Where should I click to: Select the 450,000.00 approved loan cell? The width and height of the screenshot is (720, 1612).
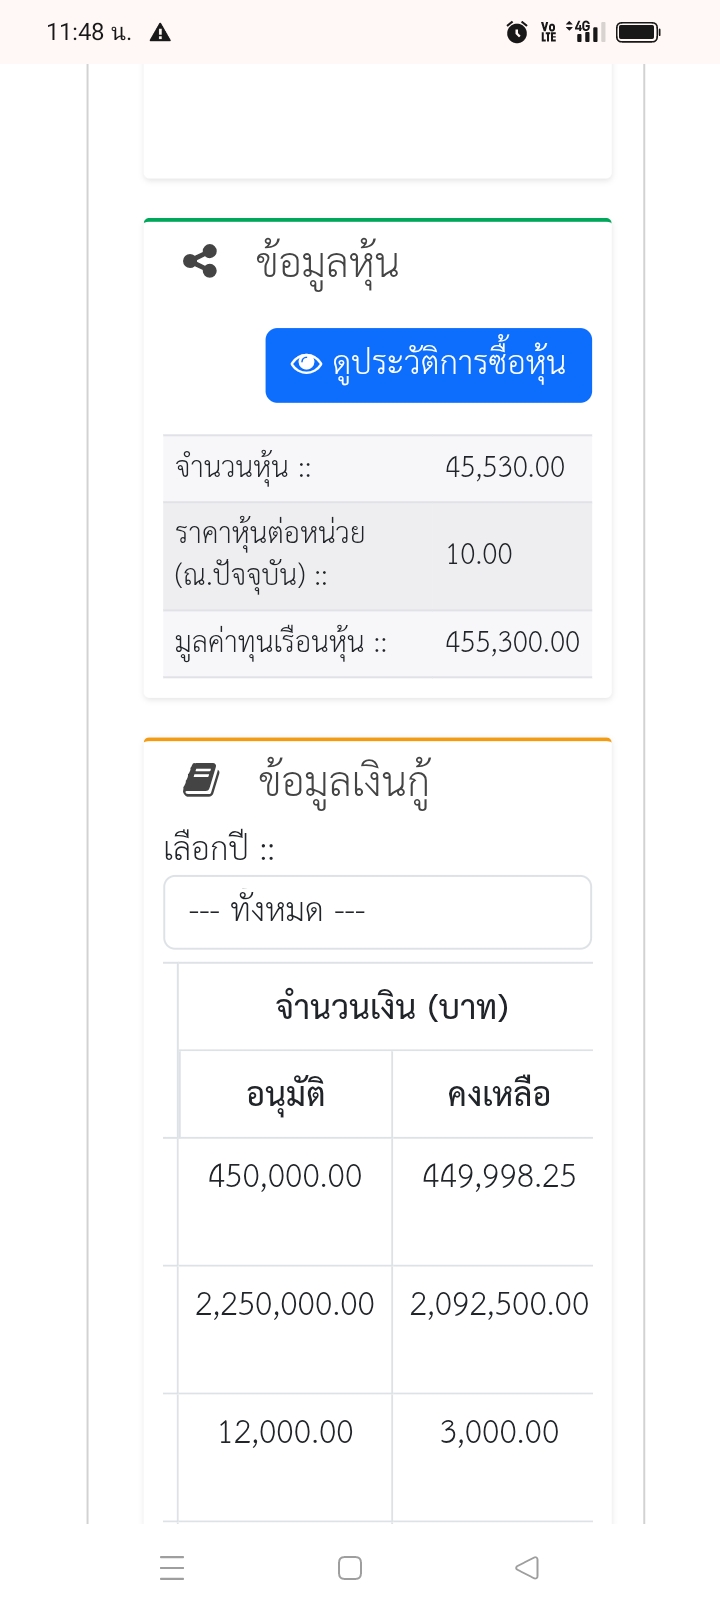pos(285,1176)
